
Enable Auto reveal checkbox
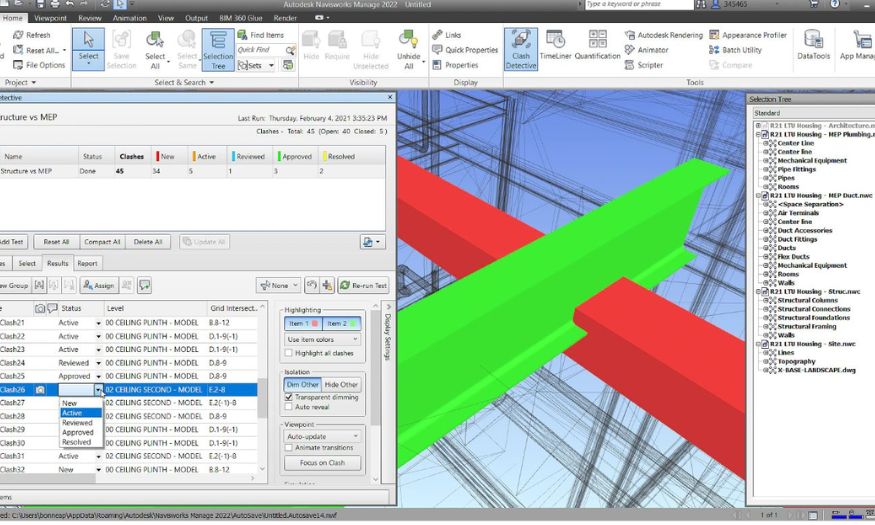click(x=289, y=407)
